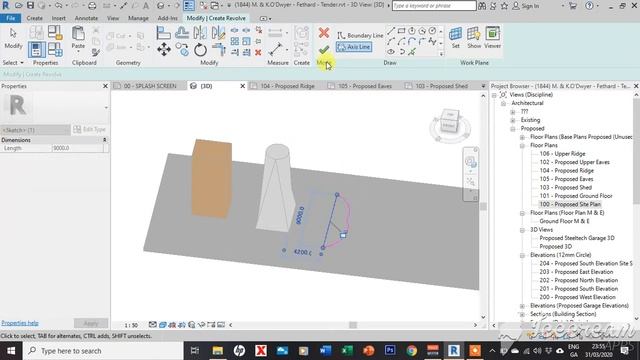Open the Add-Ins ribbon tab
The width and height of the screenshot is (640, 360).
(167, 18)
